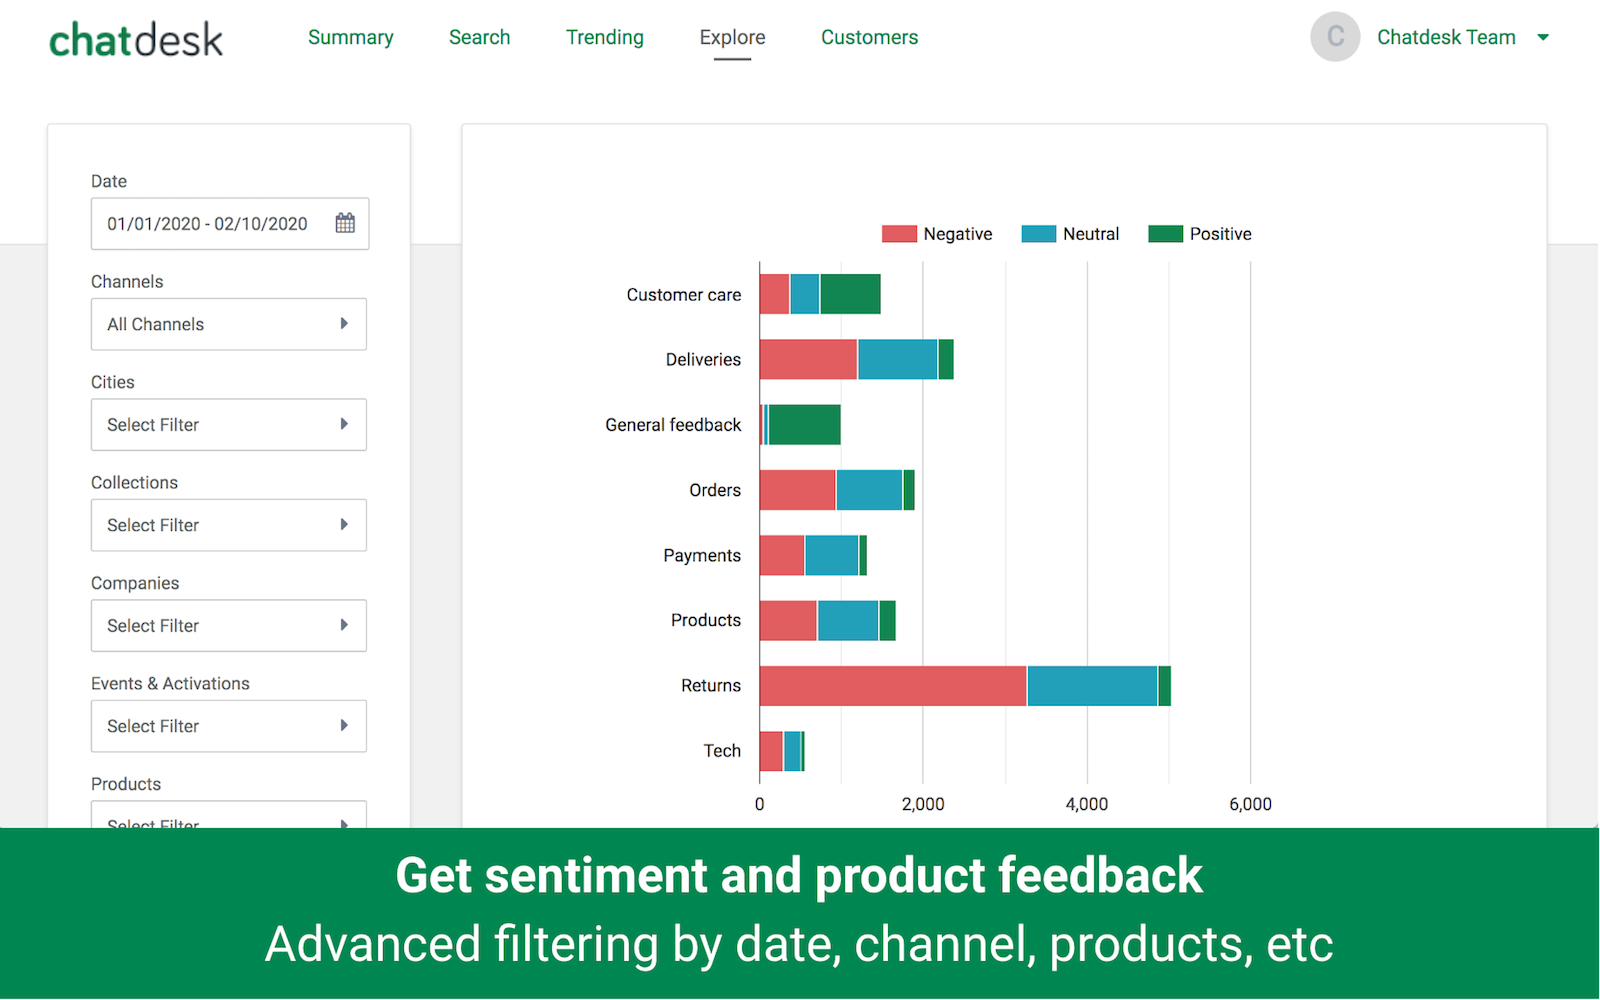Image resolution: width=1600 pixels, height=1000 pixels.
Task: Switch to the Summary tab
Action: tap(350, 37)
